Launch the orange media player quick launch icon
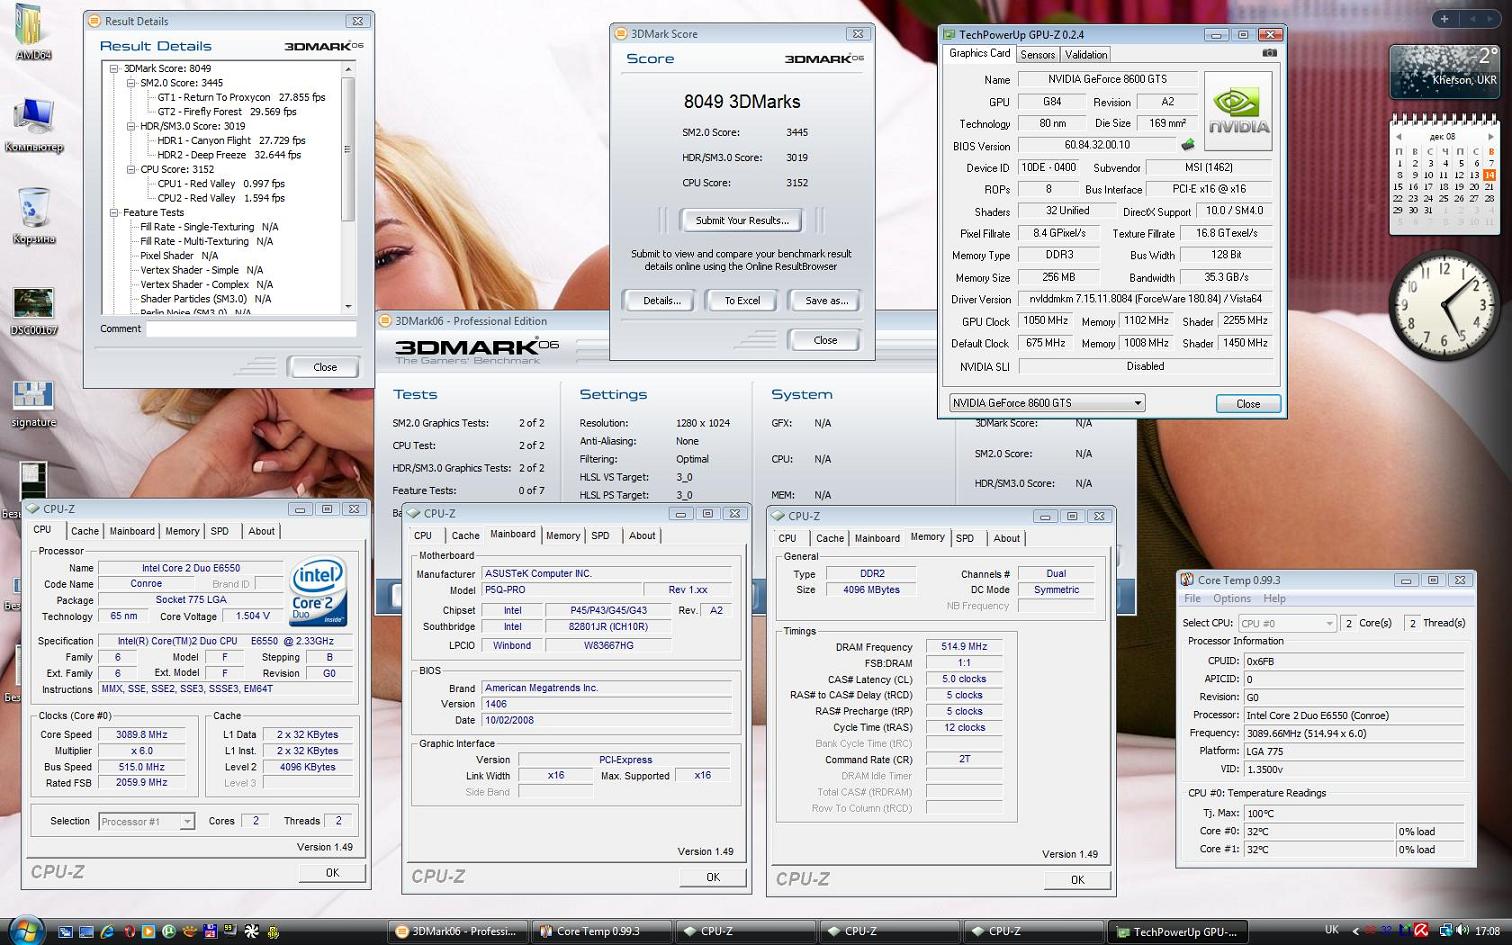The width and height of the screenshot is (1512, 945). pos(148,931)
